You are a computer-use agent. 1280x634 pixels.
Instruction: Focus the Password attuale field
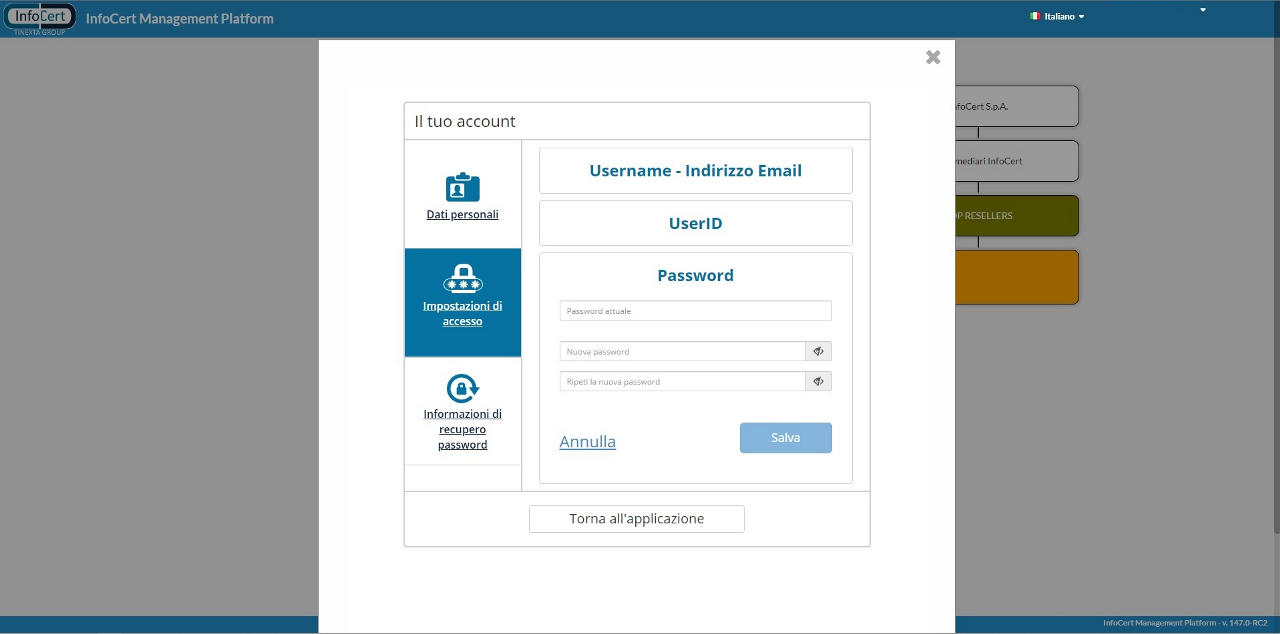pyautogui.click(x=695, y=311)
